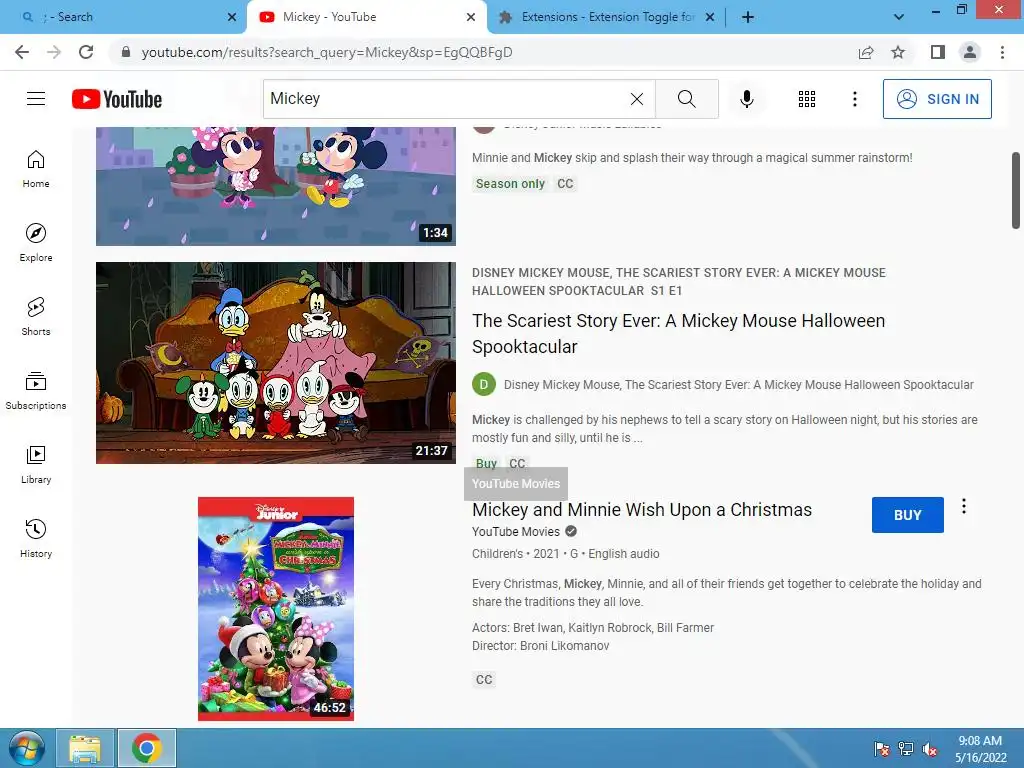
Task: Select the Mickey - YouTube tab
Action: pos(366,17)
